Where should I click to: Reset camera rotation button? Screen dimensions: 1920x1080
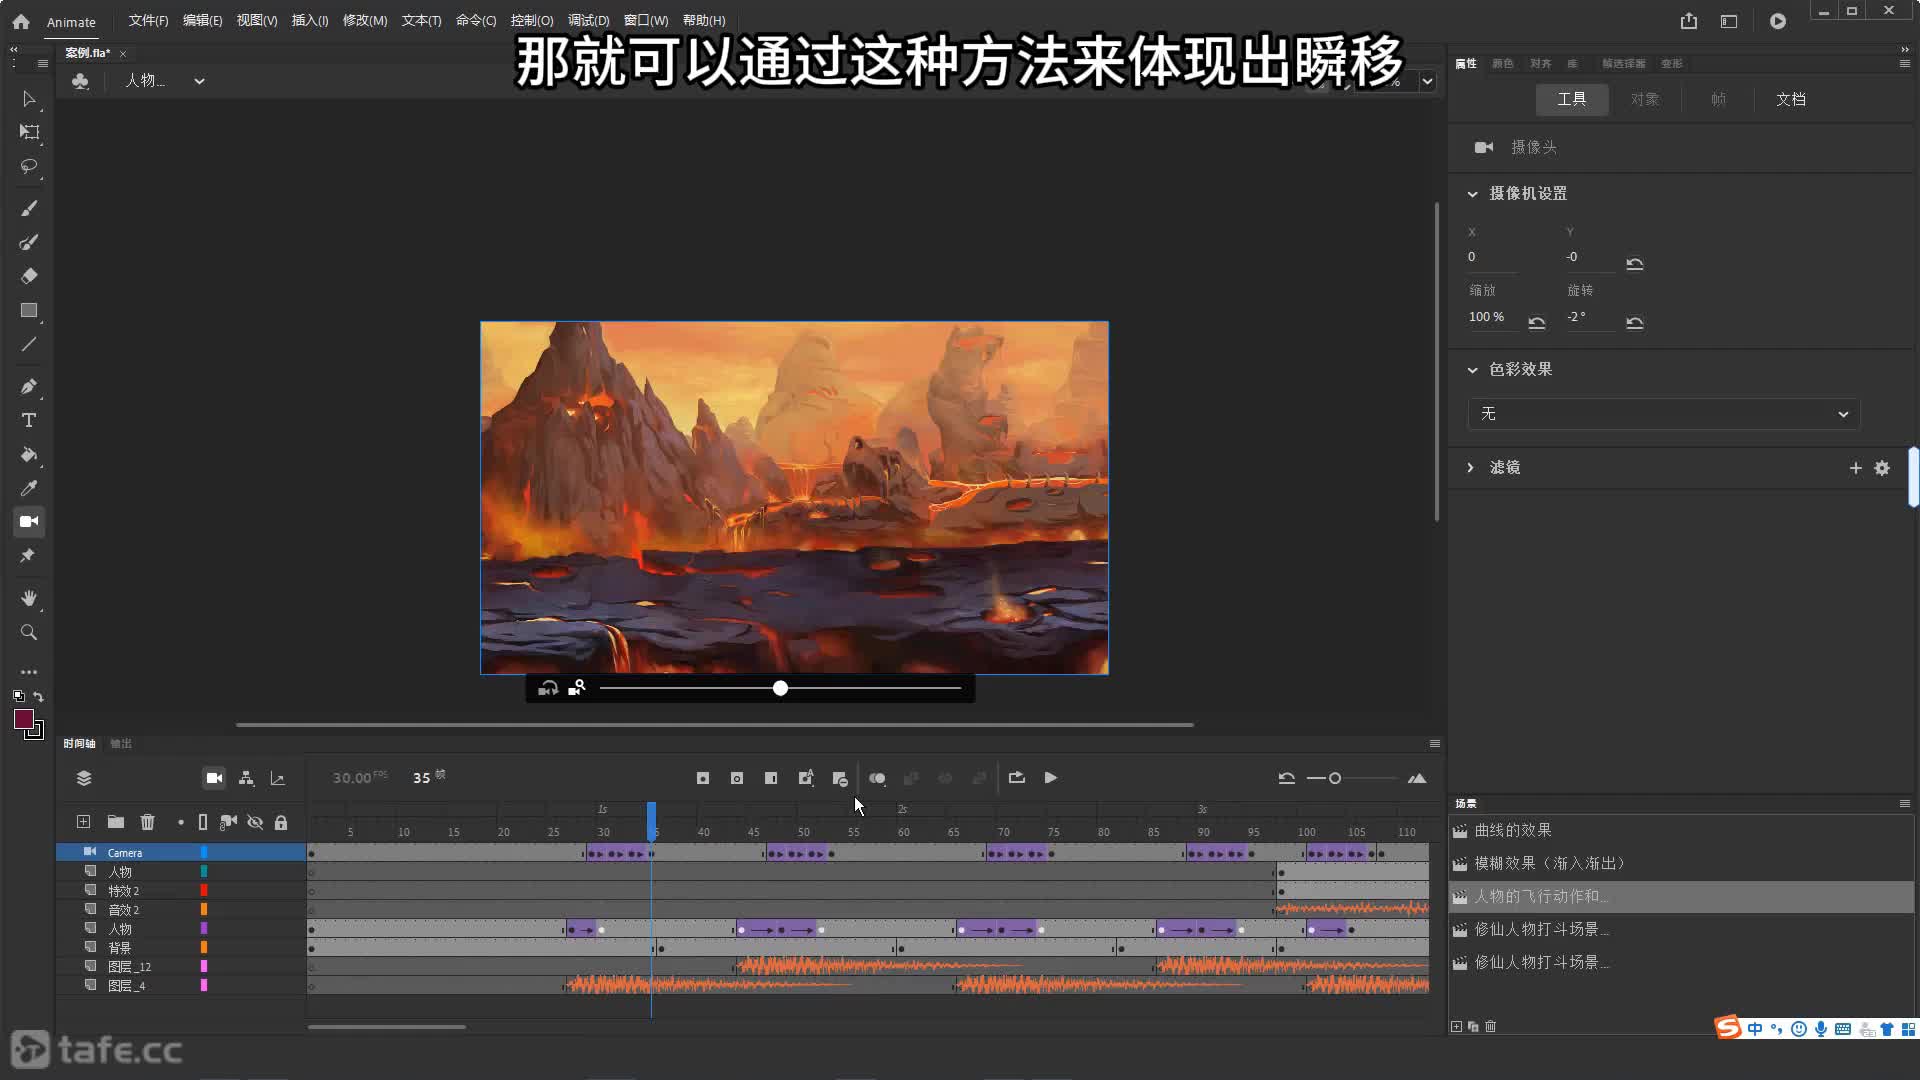pos(1635,322)
